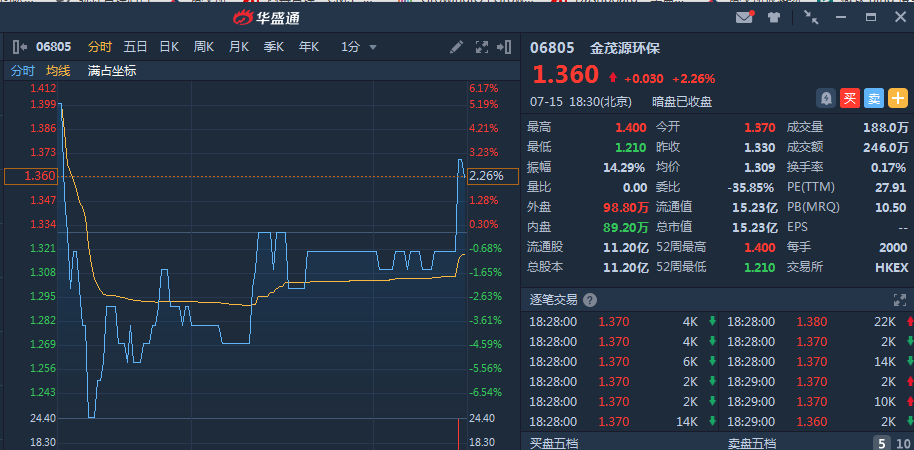914x450 pixels.
Task: Click the 交易所 value HKEX
Action: [891, 268]
